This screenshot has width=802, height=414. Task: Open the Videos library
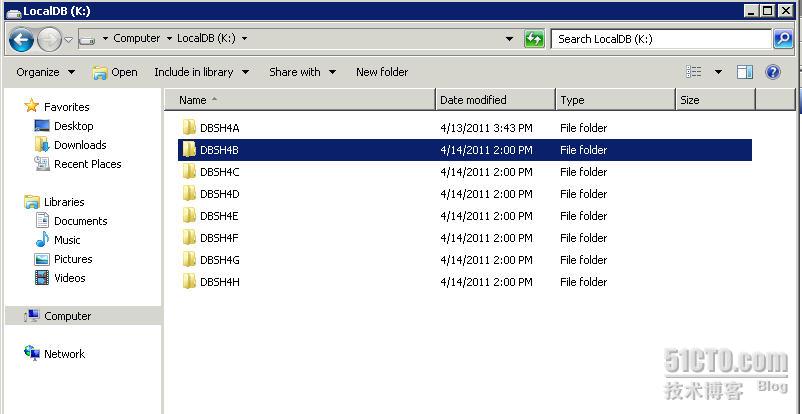click(70, 278)
